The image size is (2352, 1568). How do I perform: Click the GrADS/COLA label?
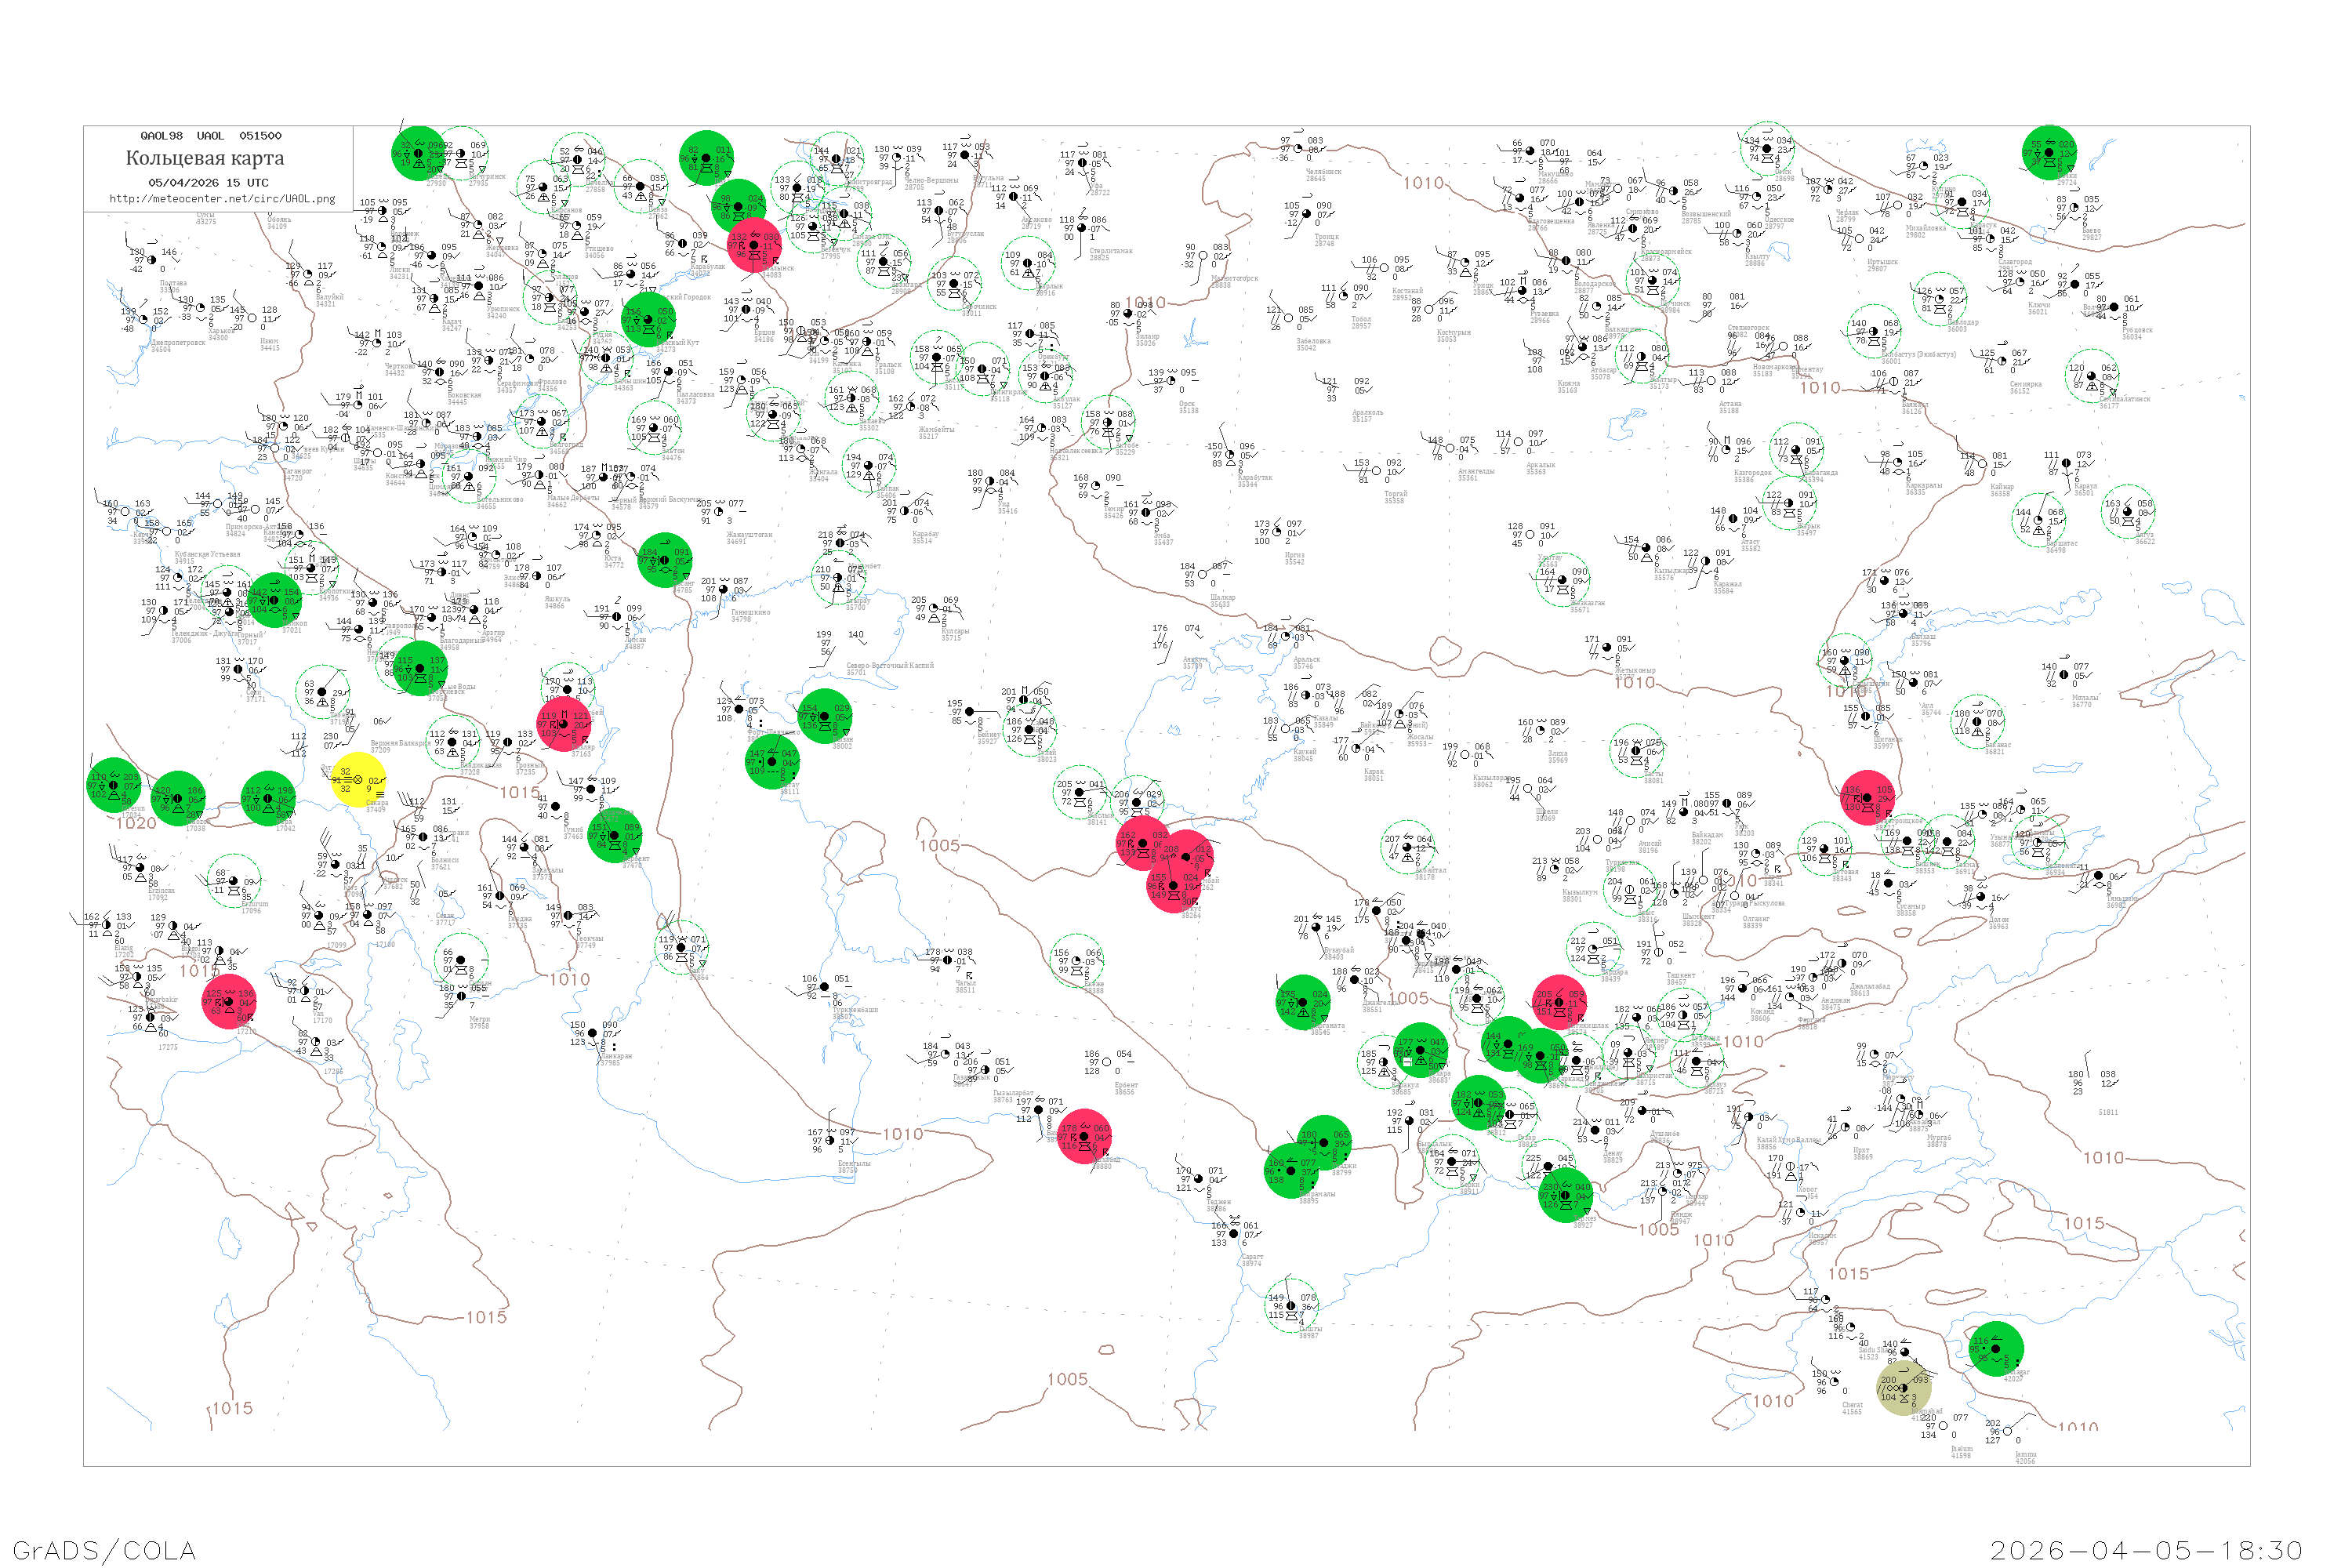(x=104, y=1550)
